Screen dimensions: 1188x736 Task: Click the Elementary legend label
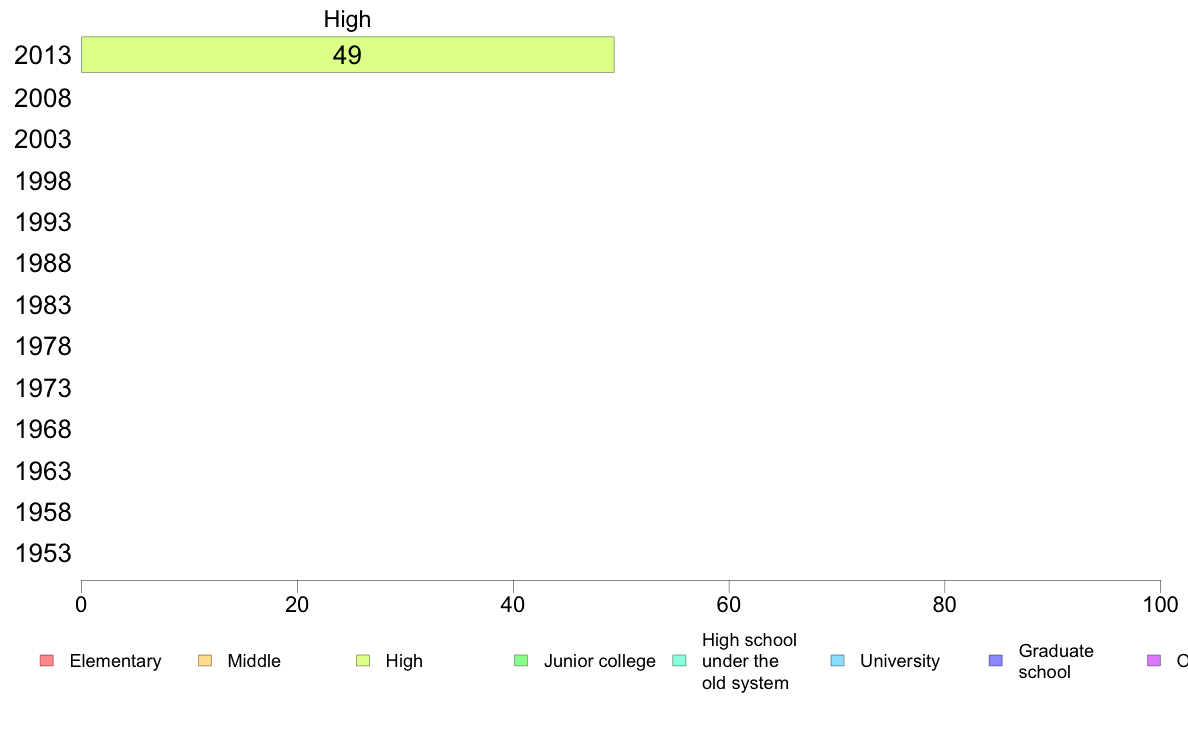click(x=115, y=661)
